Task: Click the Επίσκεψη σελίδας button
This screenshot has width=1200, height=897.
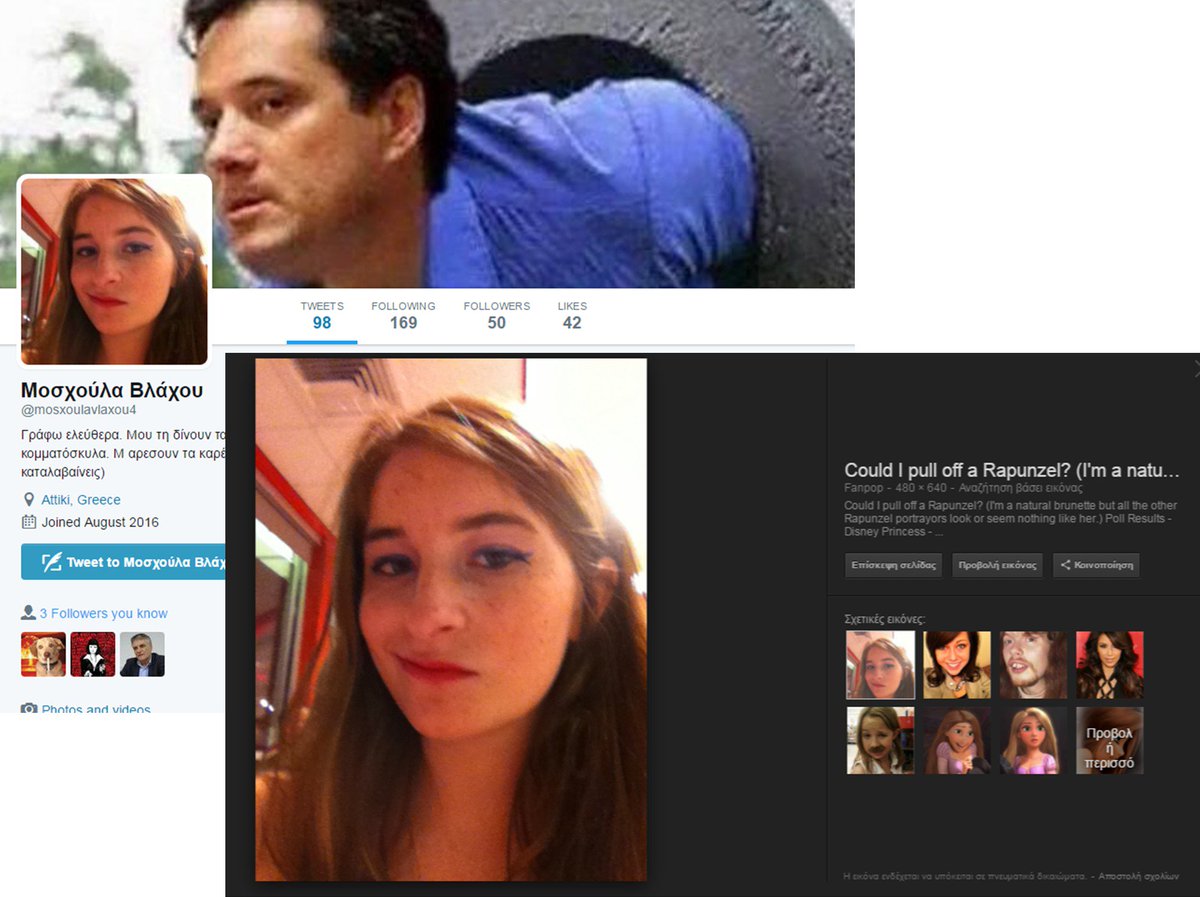Action: (894, 565)
